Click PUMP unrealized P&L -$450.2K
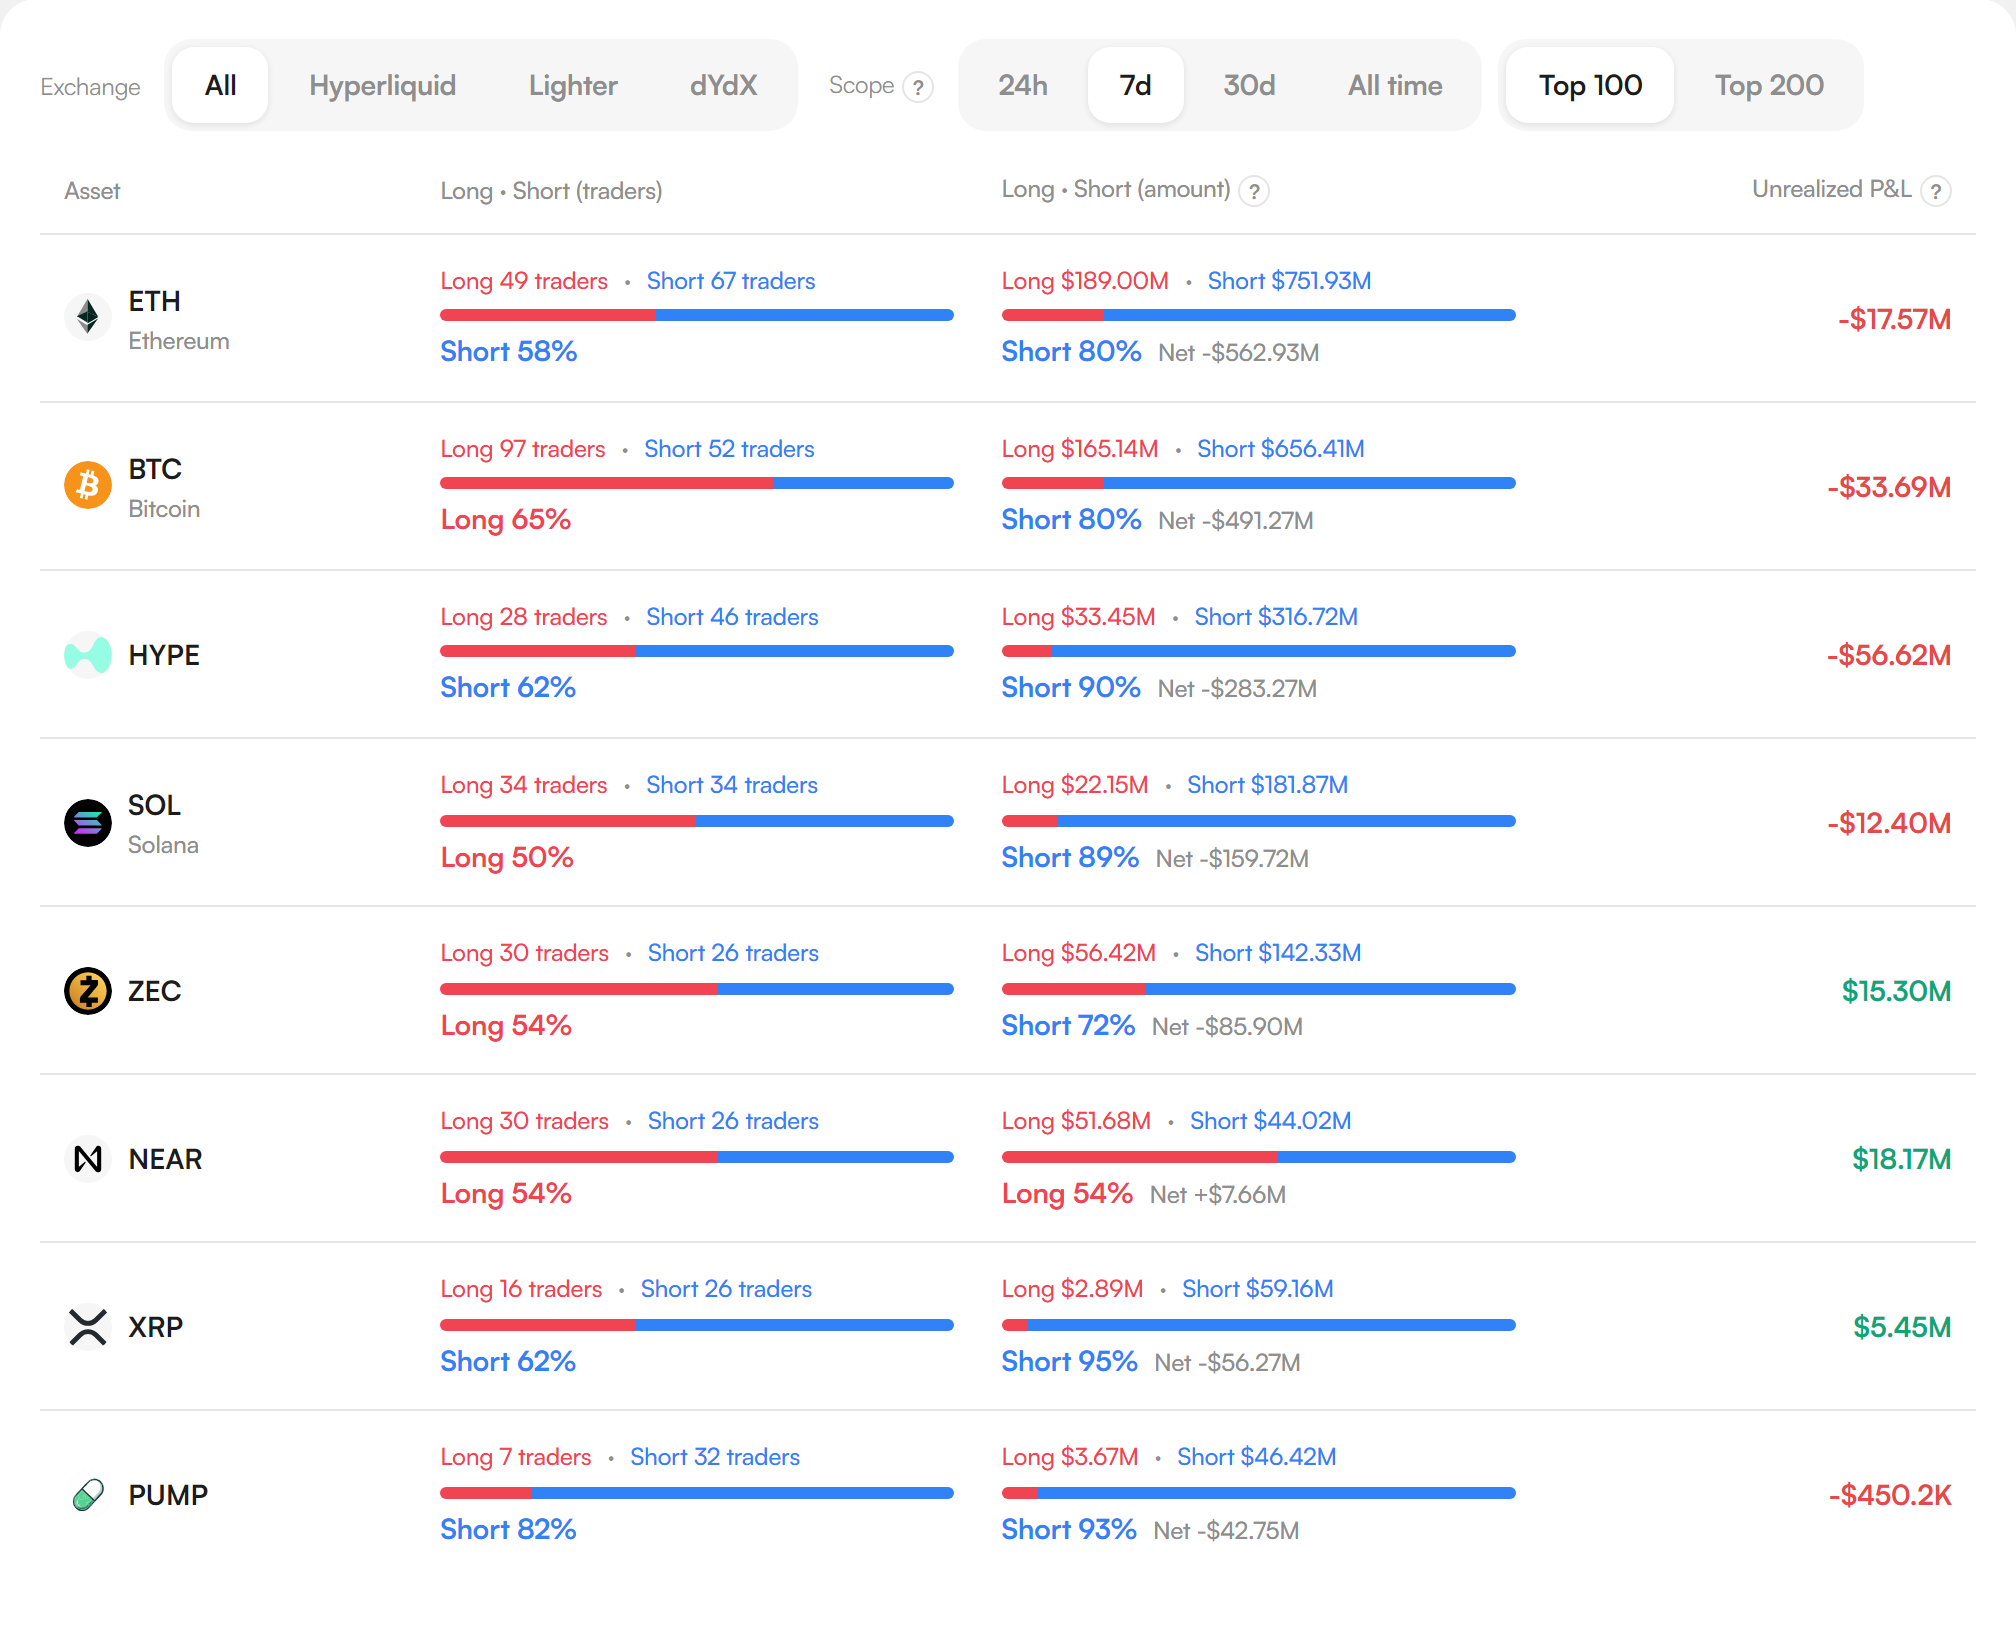The height and width of the screenshot is (1628, 2016). point(1890,1495)
